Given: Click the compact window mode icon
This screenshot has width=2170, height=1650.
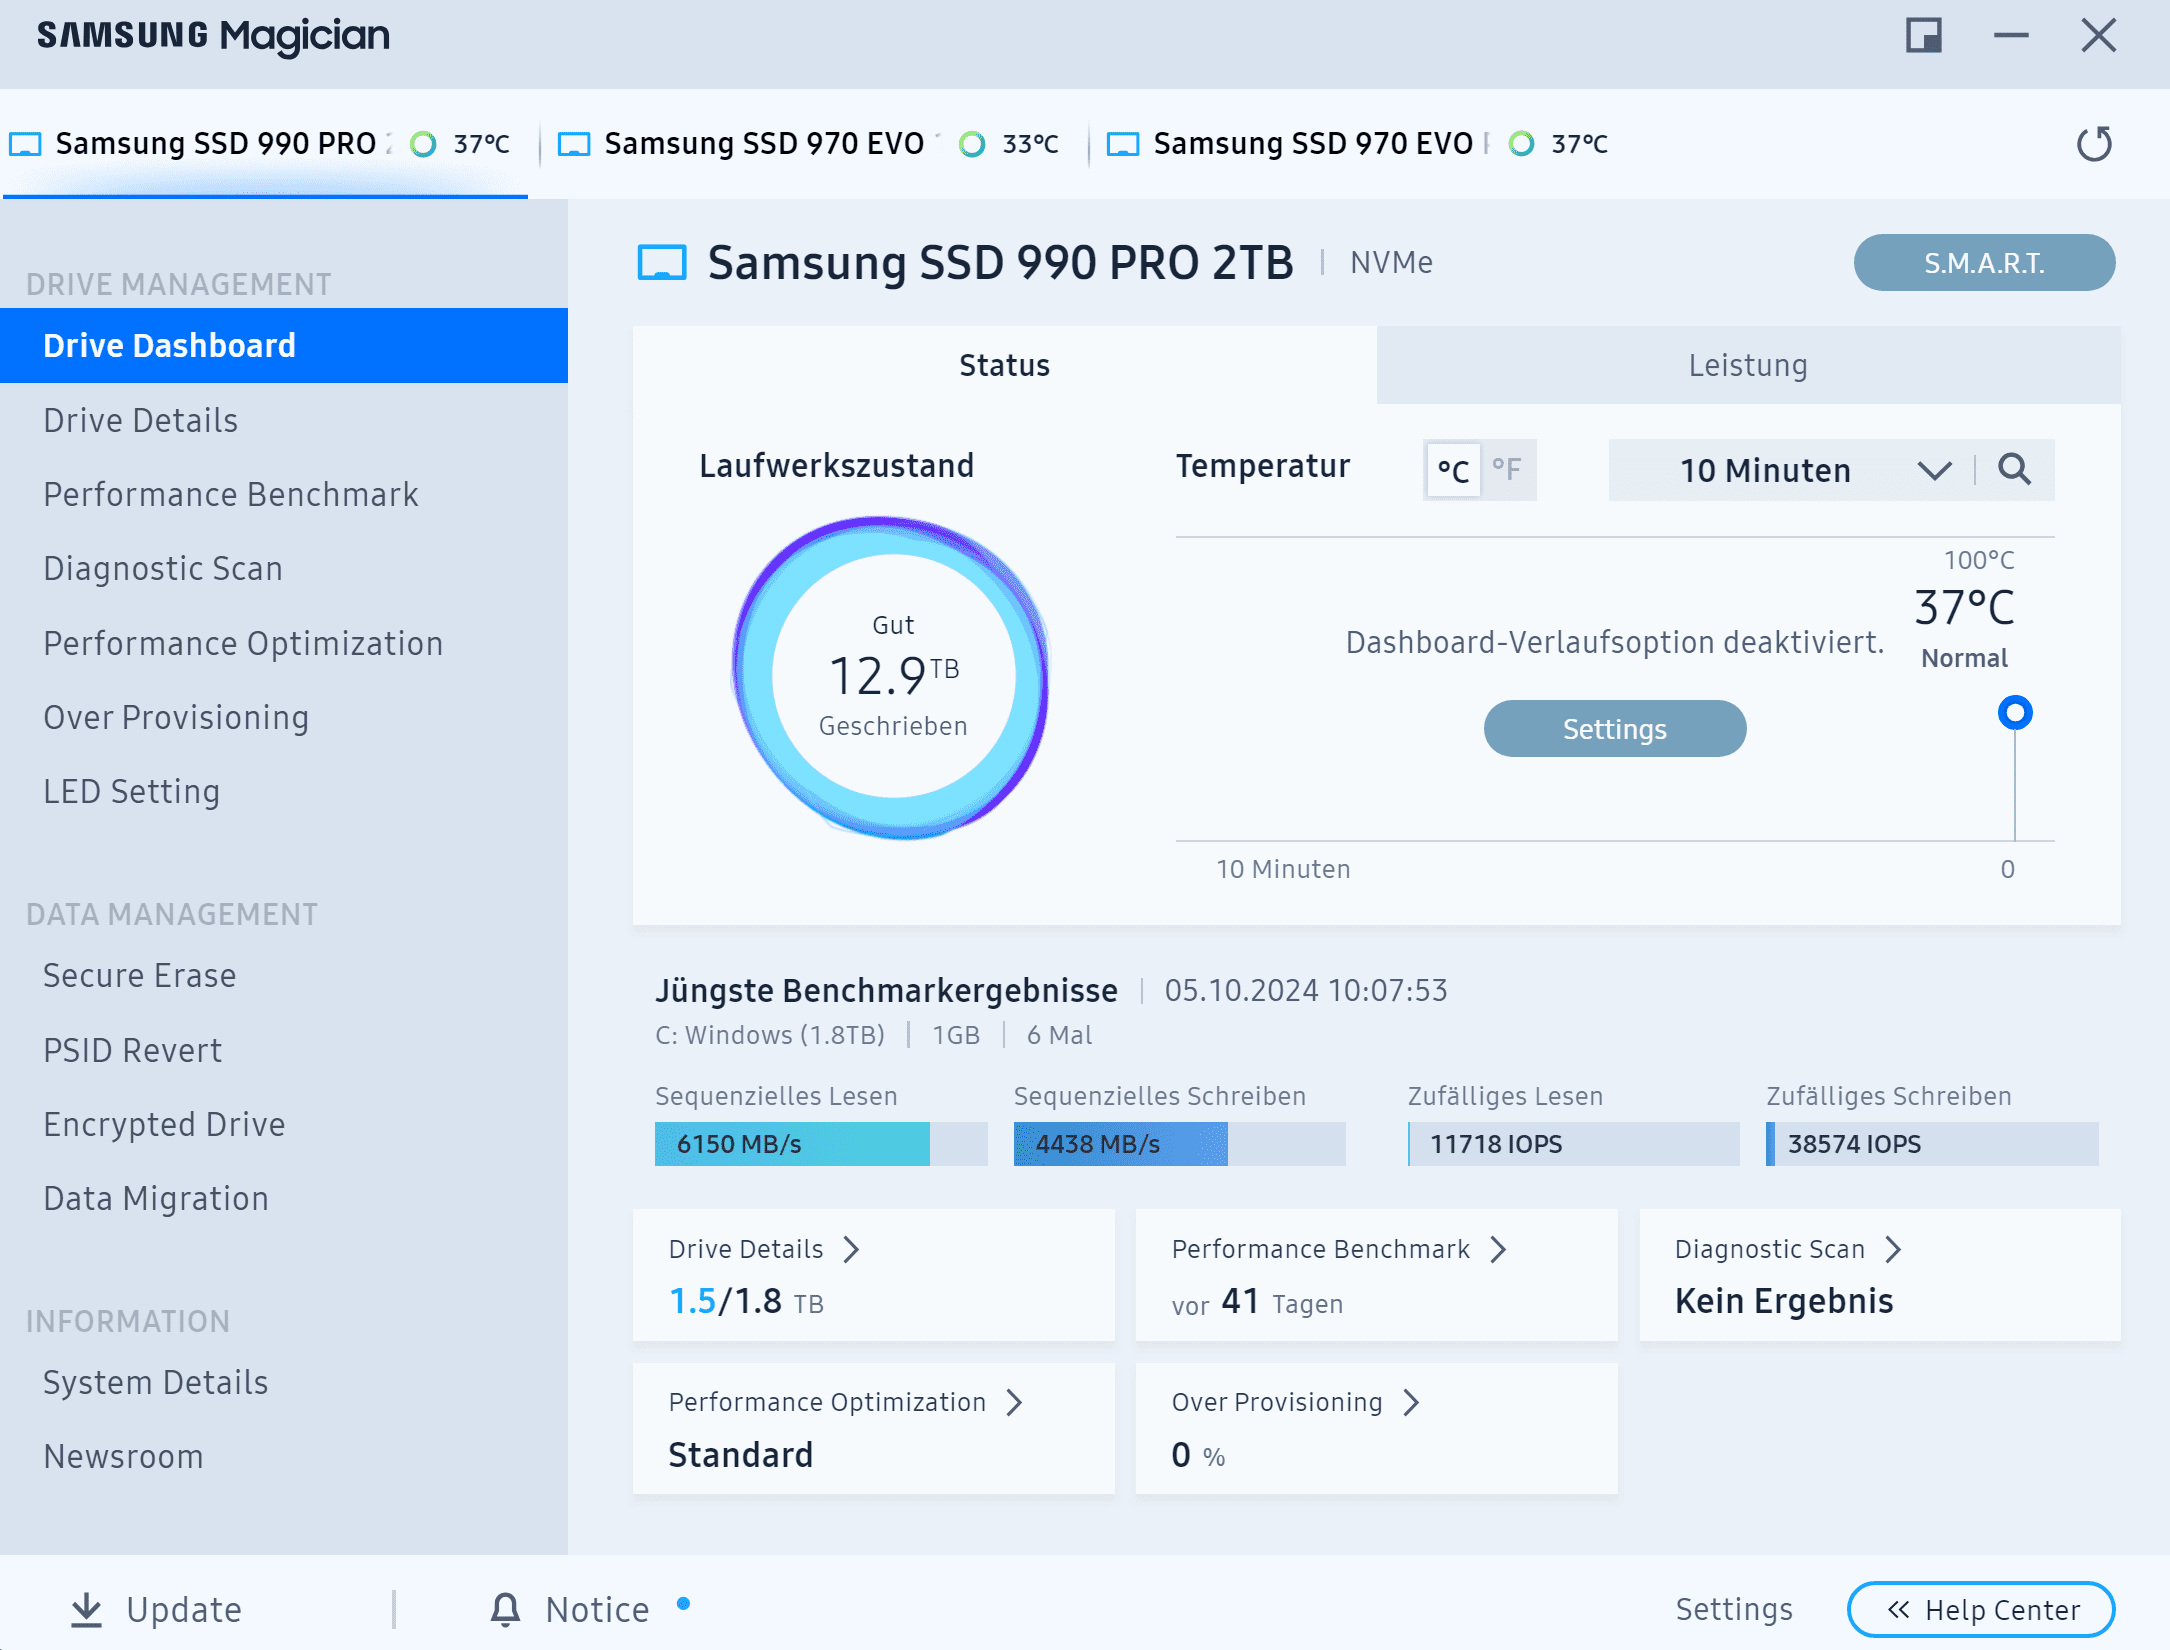Looking at the screenshot, I should (1923, 36).
